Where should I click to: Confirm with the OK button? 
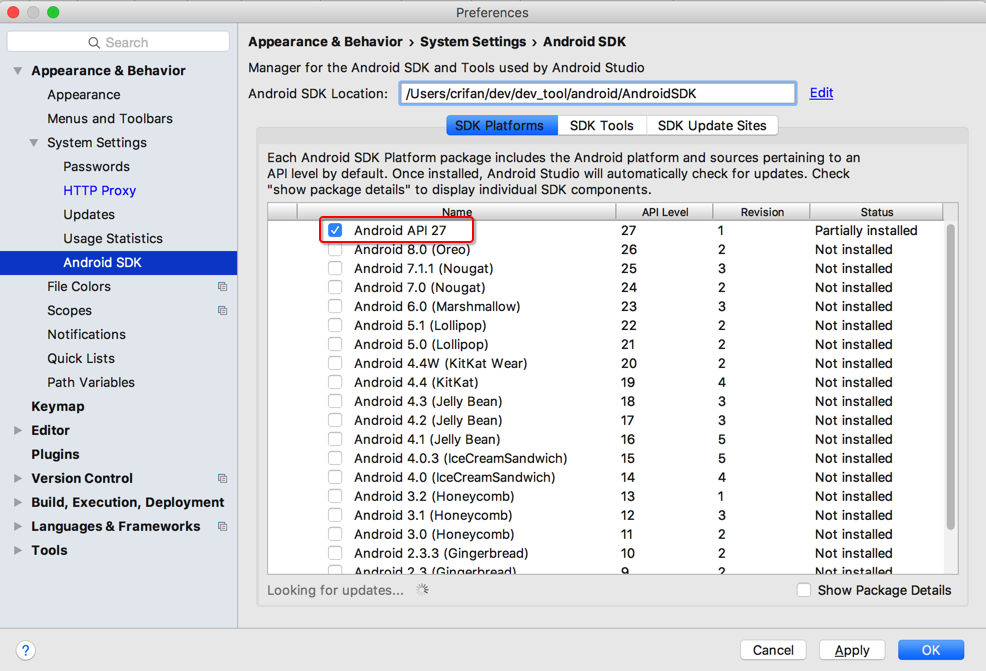point(931,650)
